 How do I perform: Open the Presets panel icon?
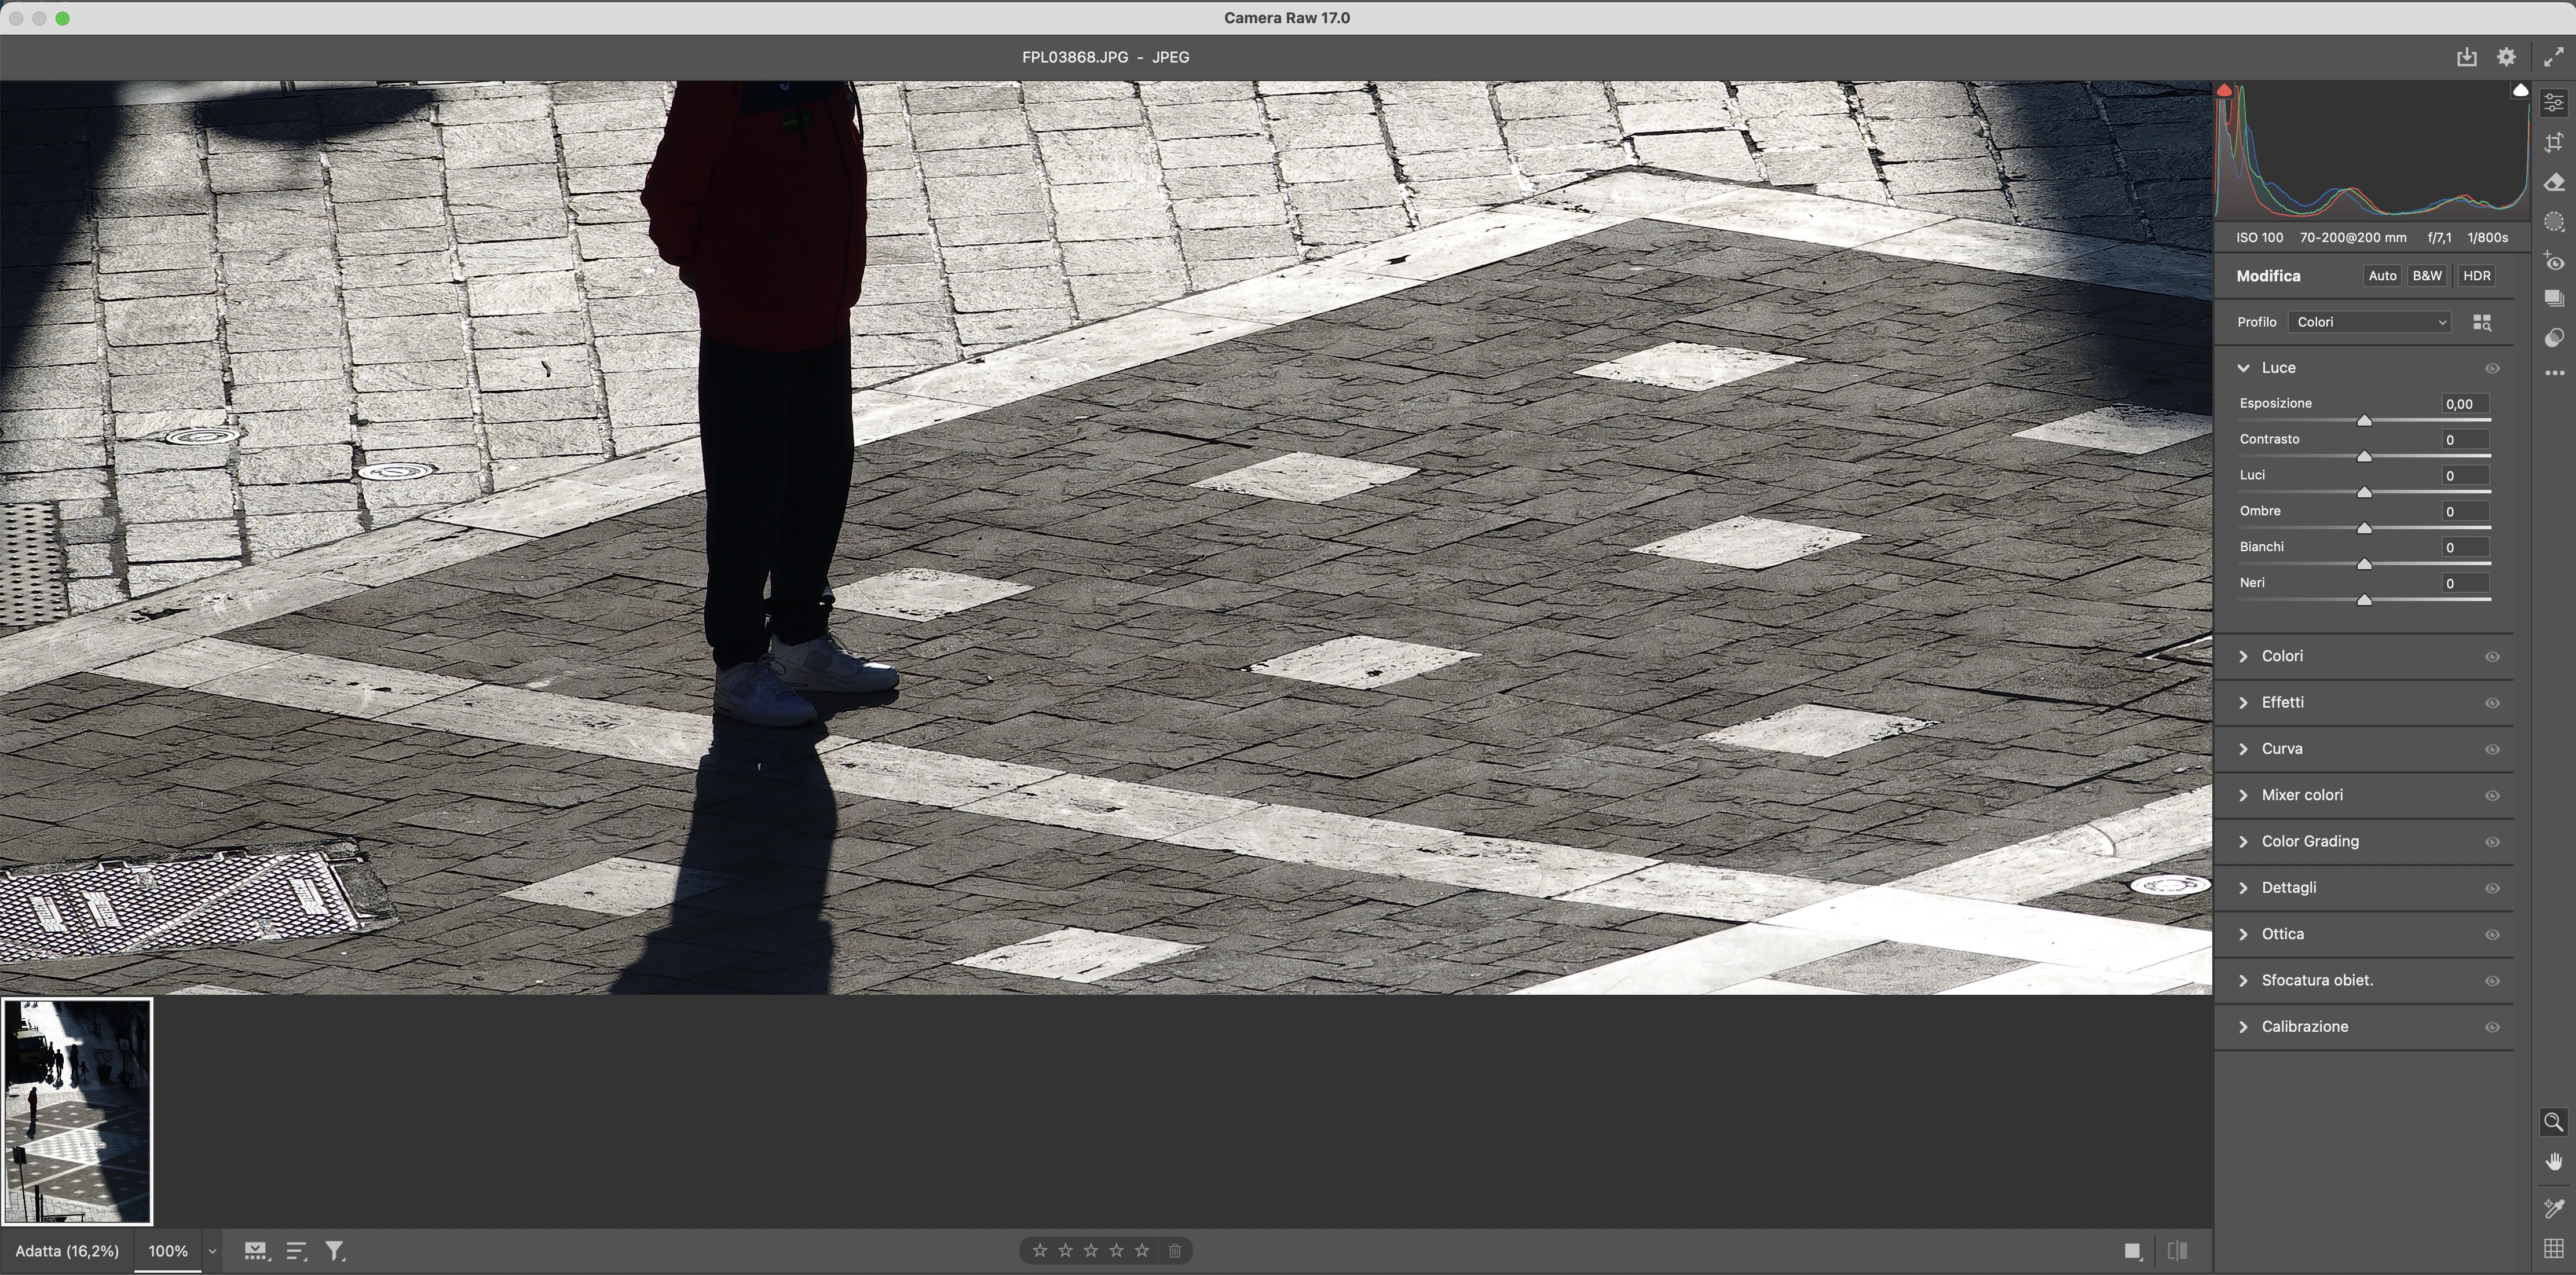[x=2554, y=338]
